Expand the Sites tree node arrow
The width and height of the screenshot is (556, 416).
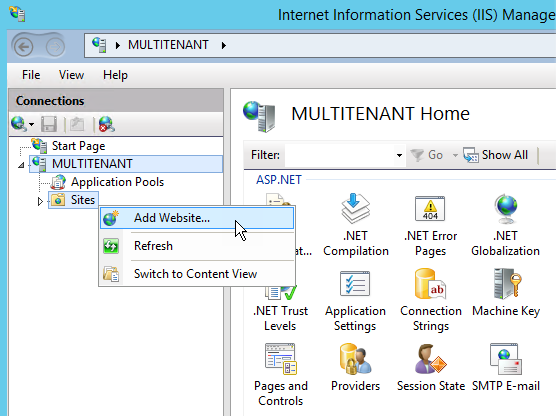40,201
